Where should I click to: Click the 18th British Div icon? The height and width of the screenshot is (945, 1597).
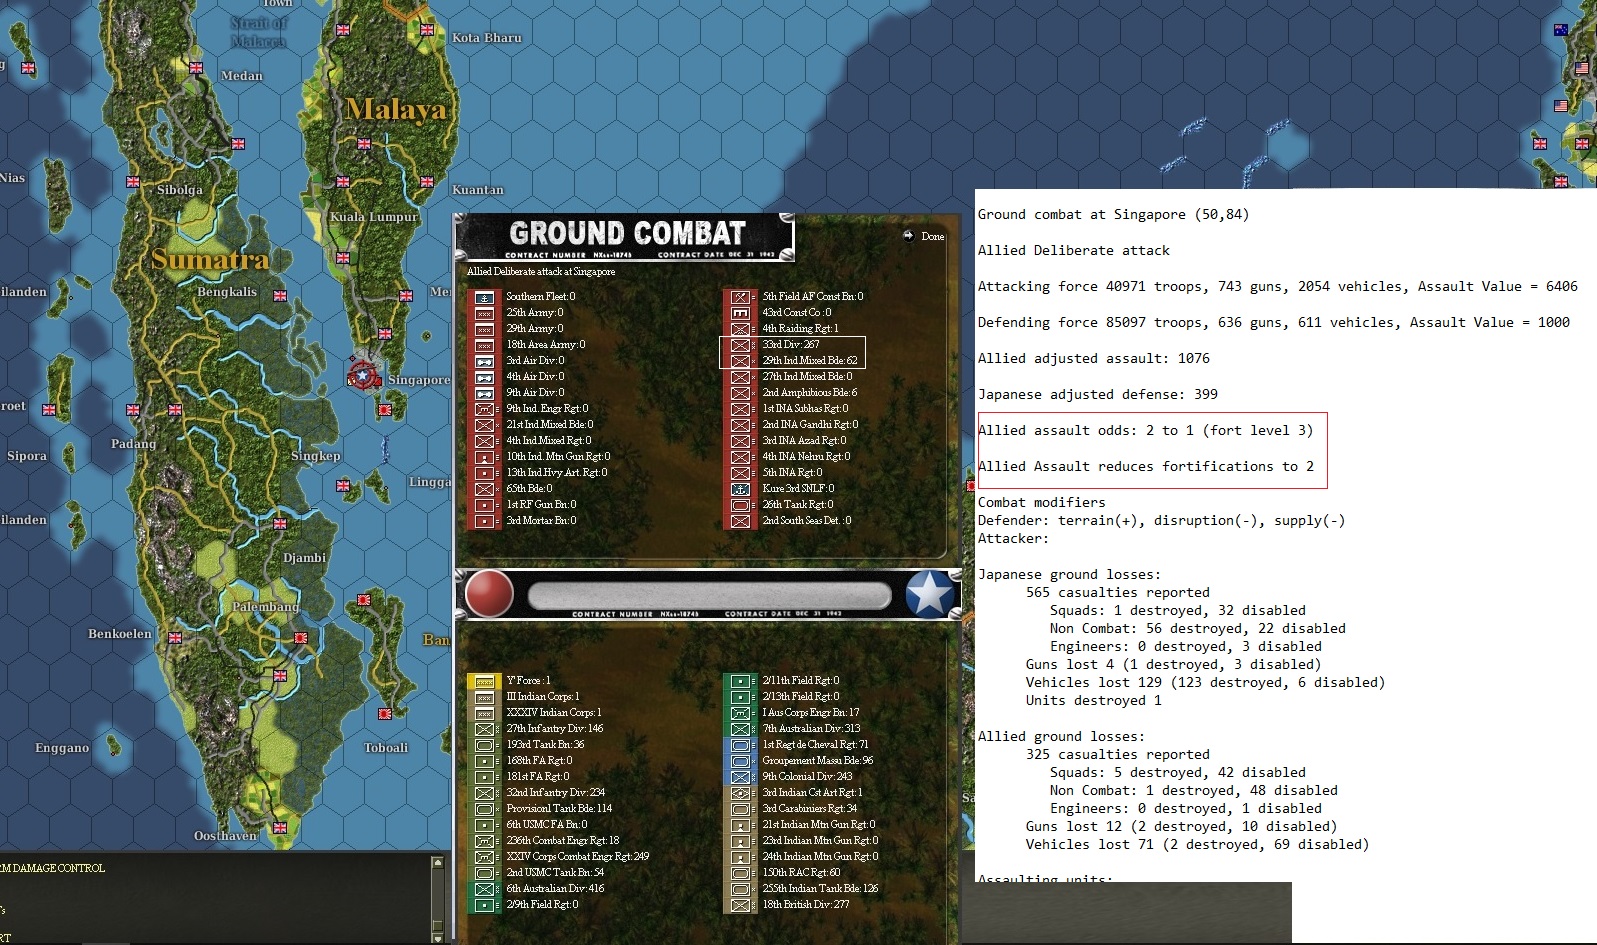point(741,905)
